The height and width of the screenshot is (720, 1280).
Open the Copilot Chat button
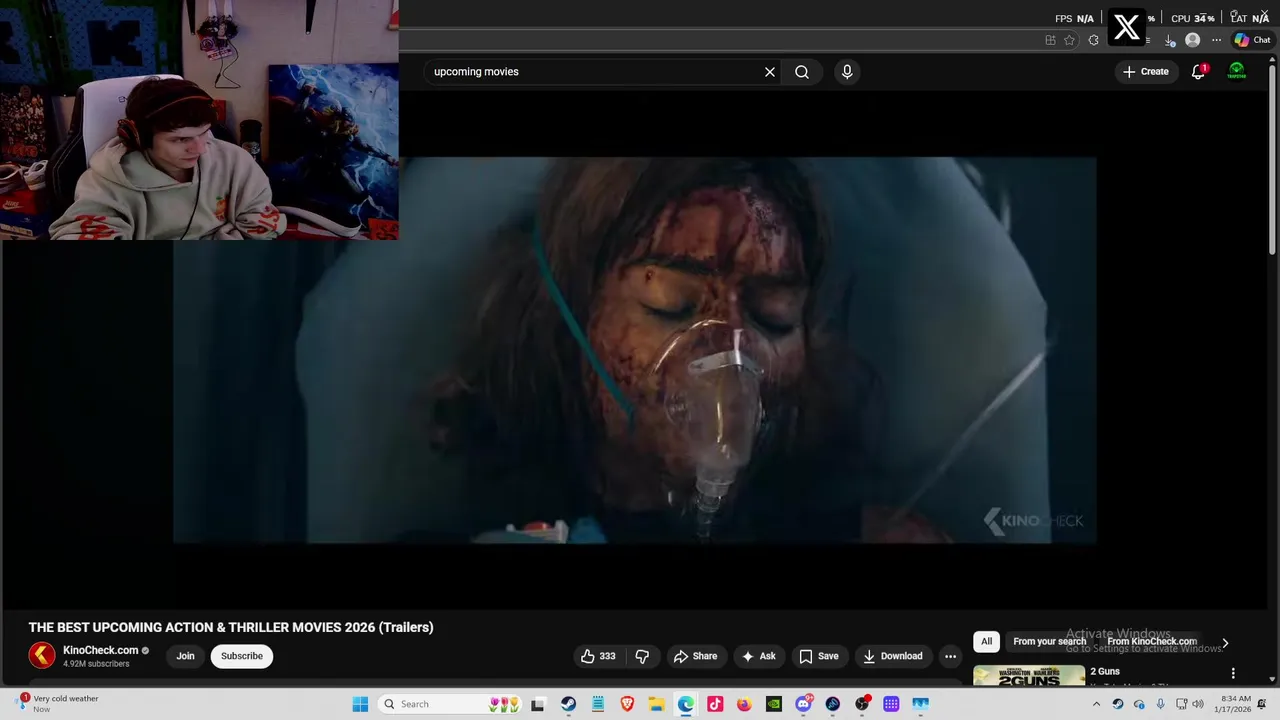coord(1252,40)
